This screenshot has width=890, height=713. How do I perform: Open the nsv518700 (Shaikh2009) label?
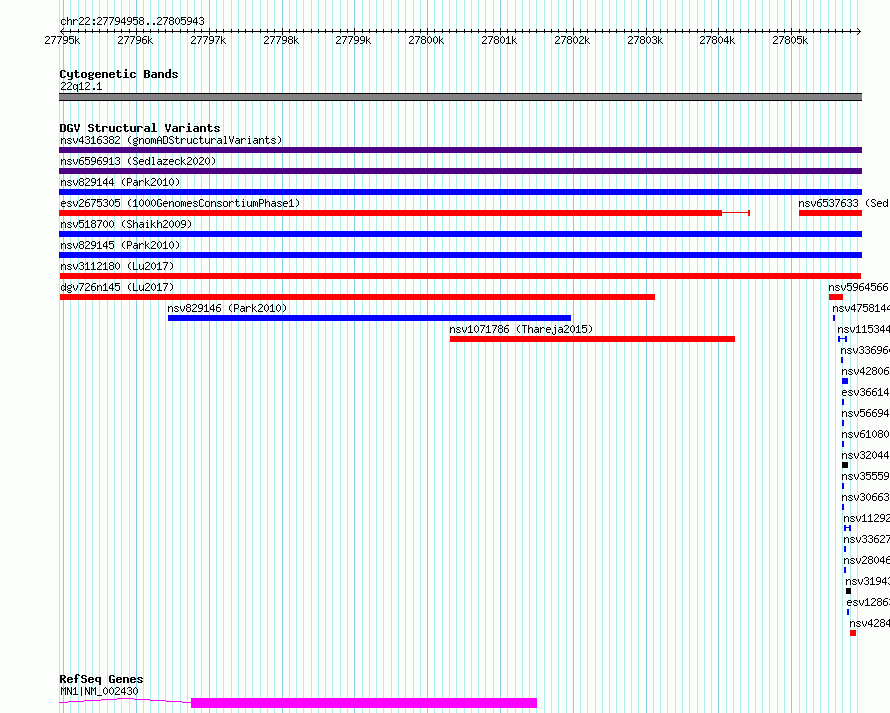click(126, 224)
